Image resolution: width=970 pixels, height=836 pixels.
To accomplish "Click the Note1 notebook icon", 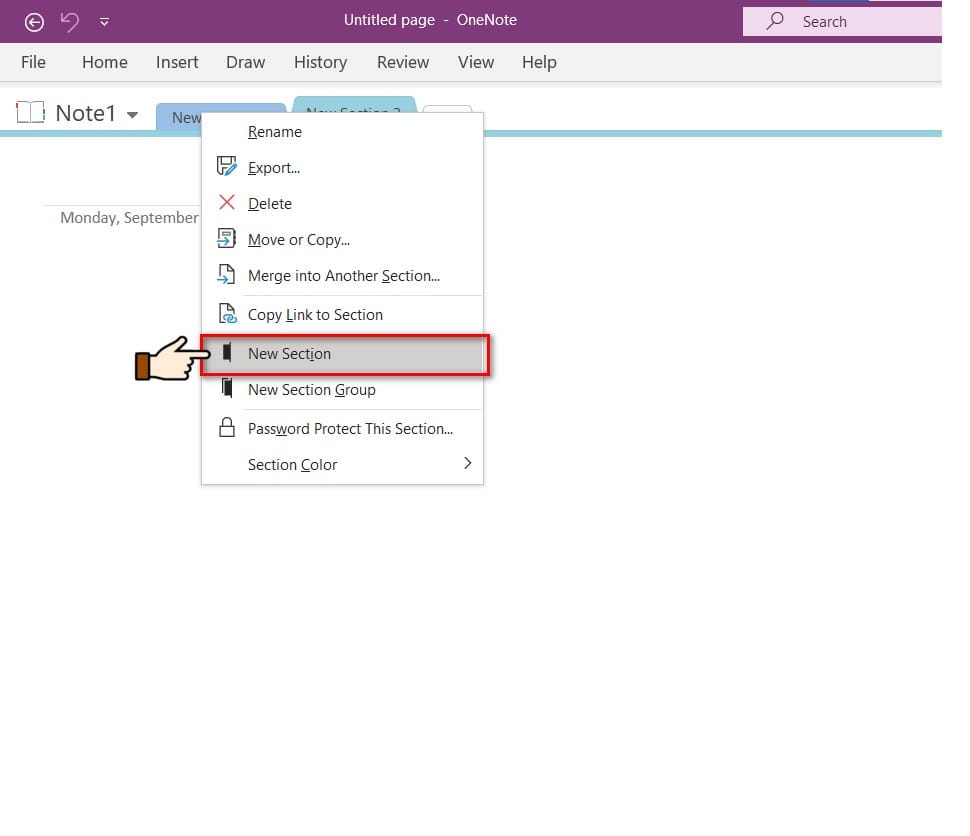I will [30, 113].
